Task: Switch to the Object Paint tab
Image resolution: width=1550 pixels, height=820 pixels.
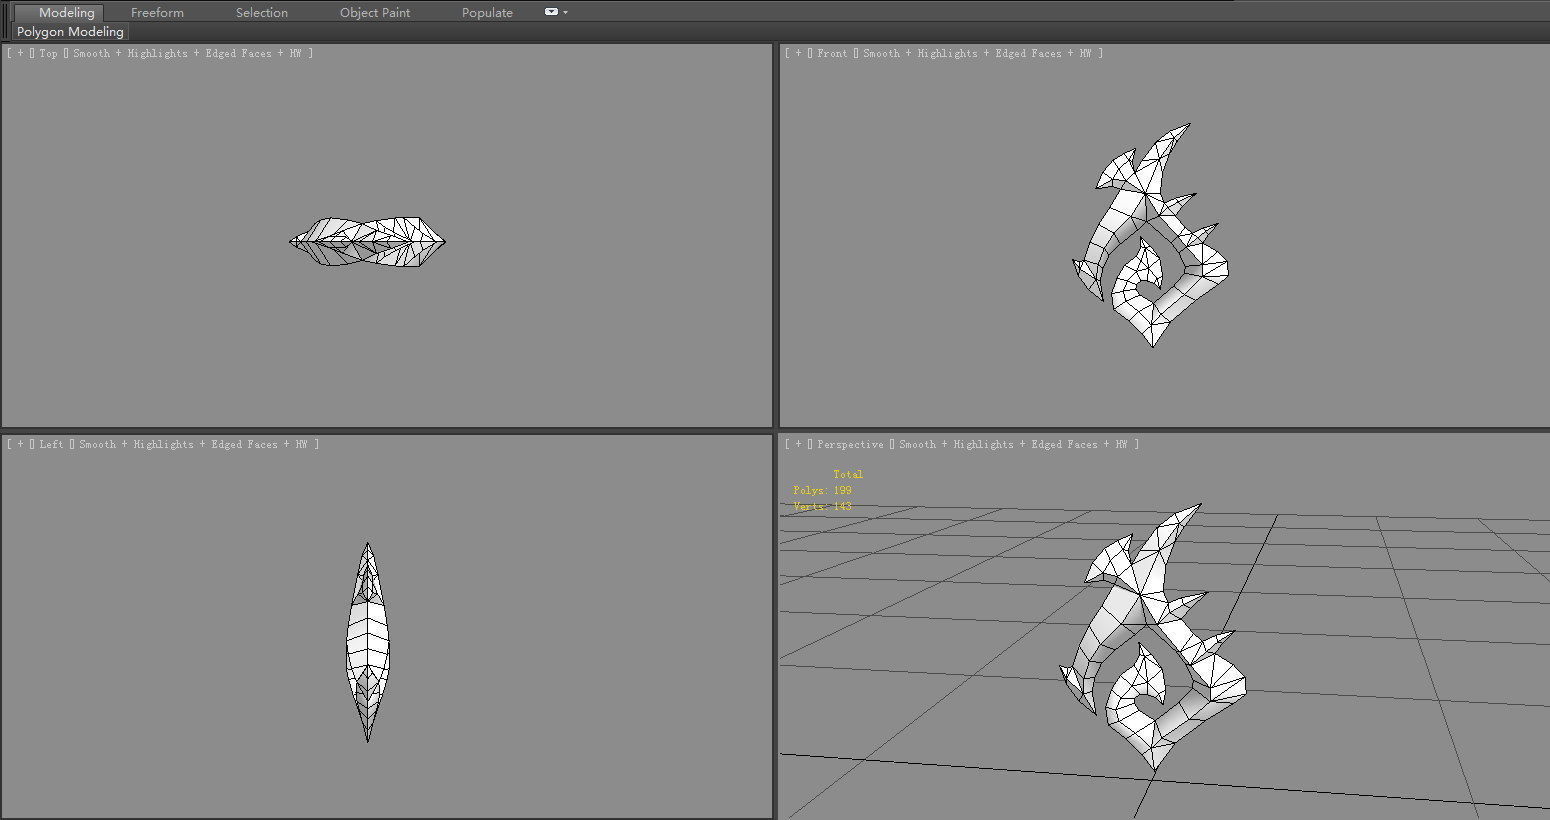Action: tap(375, 12)
